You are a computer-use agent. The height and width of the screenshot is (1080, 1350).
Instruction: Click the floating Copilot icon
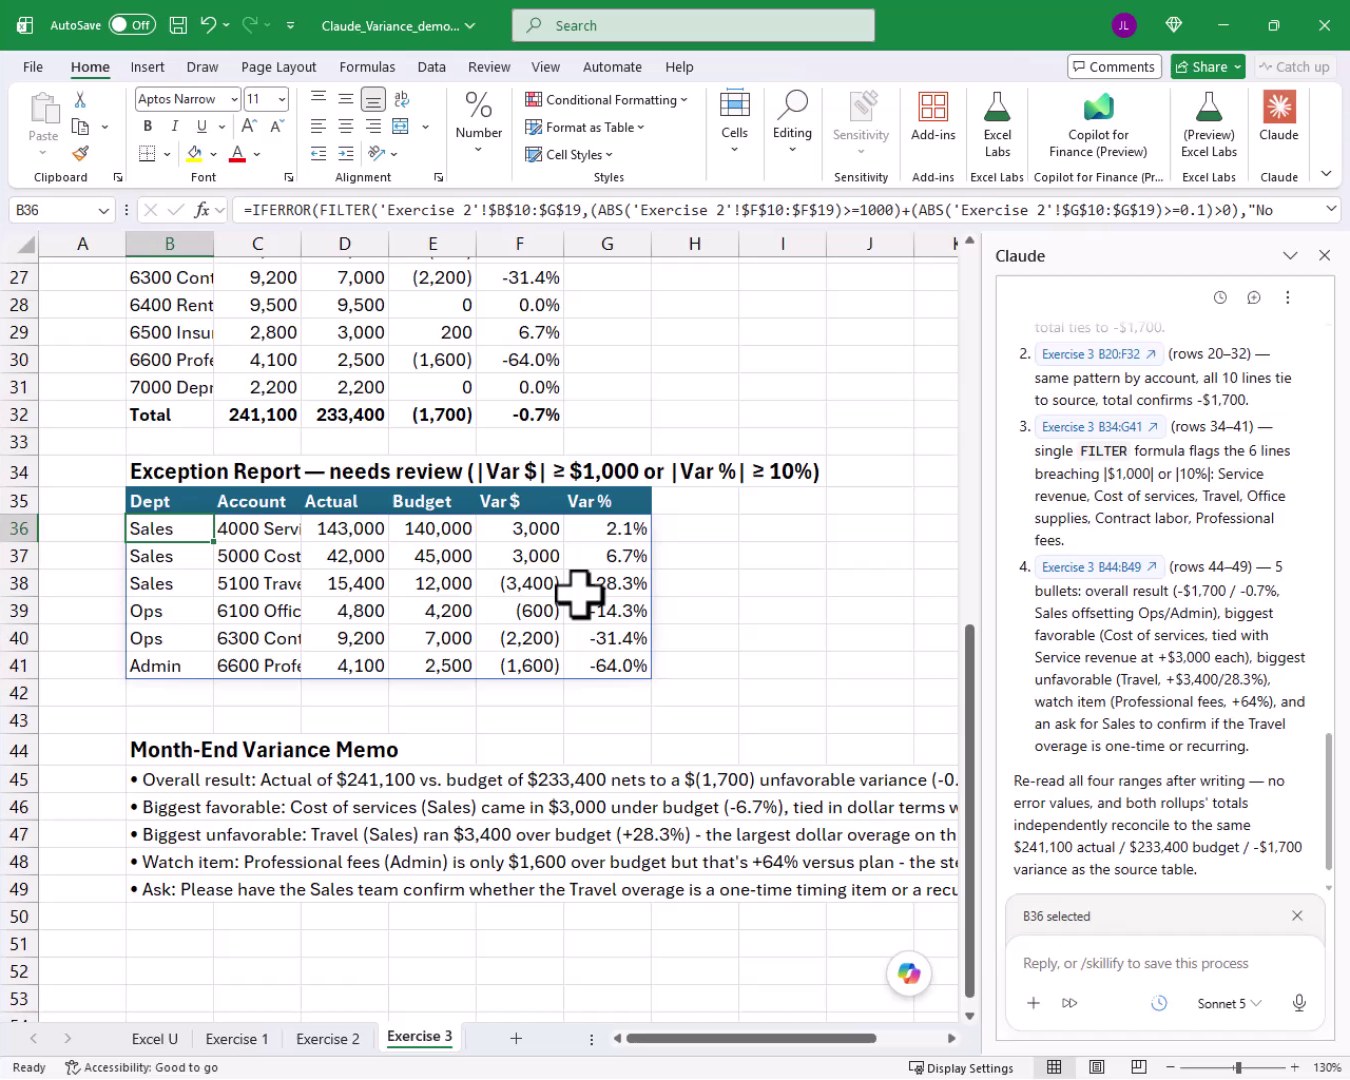[x=909, y=973]
